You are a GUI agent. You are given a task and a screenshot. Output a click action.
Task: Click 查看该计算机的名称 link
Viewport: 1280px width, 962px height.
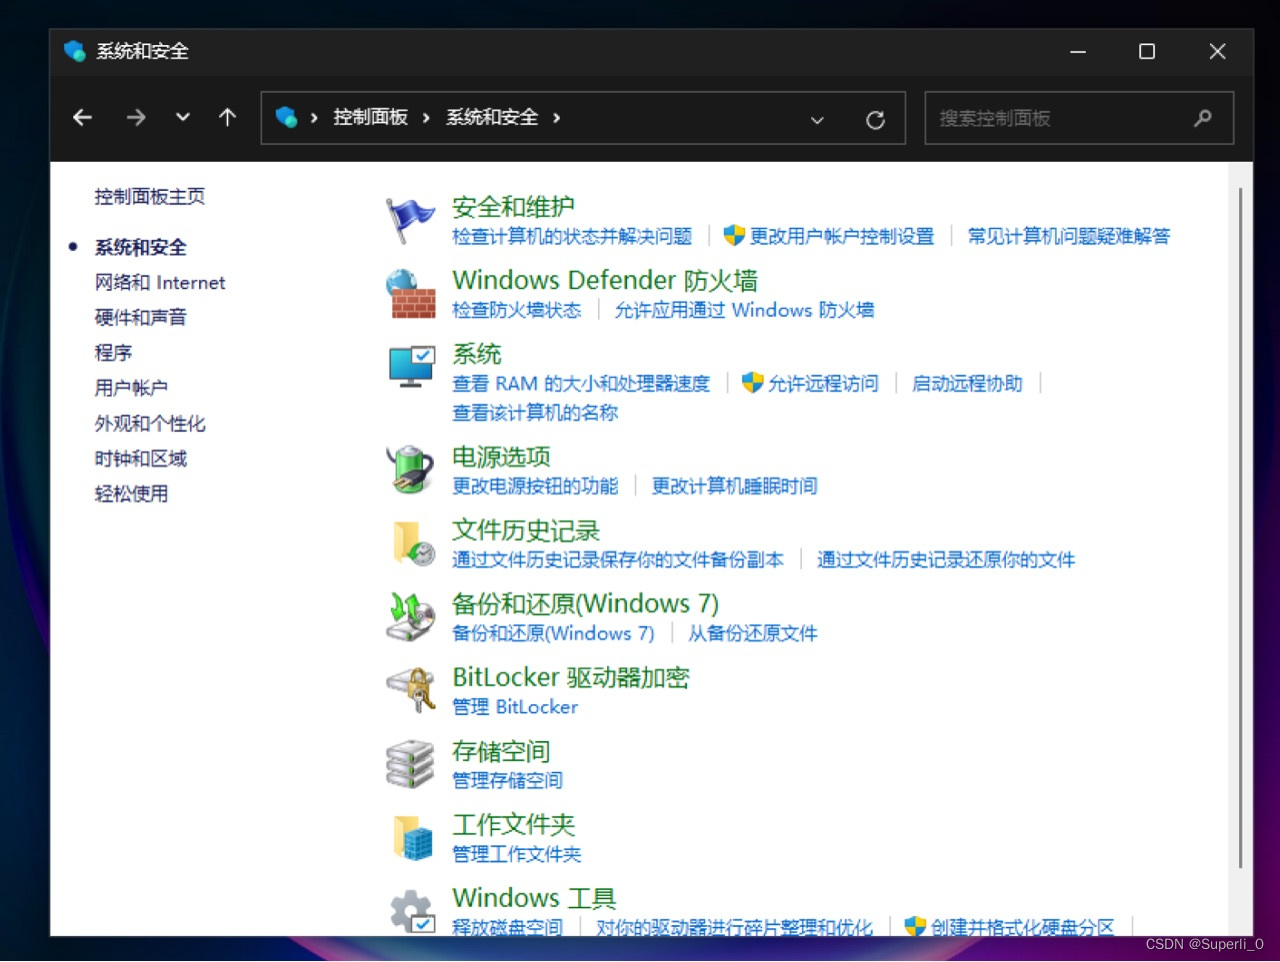(x=535, y=413)
